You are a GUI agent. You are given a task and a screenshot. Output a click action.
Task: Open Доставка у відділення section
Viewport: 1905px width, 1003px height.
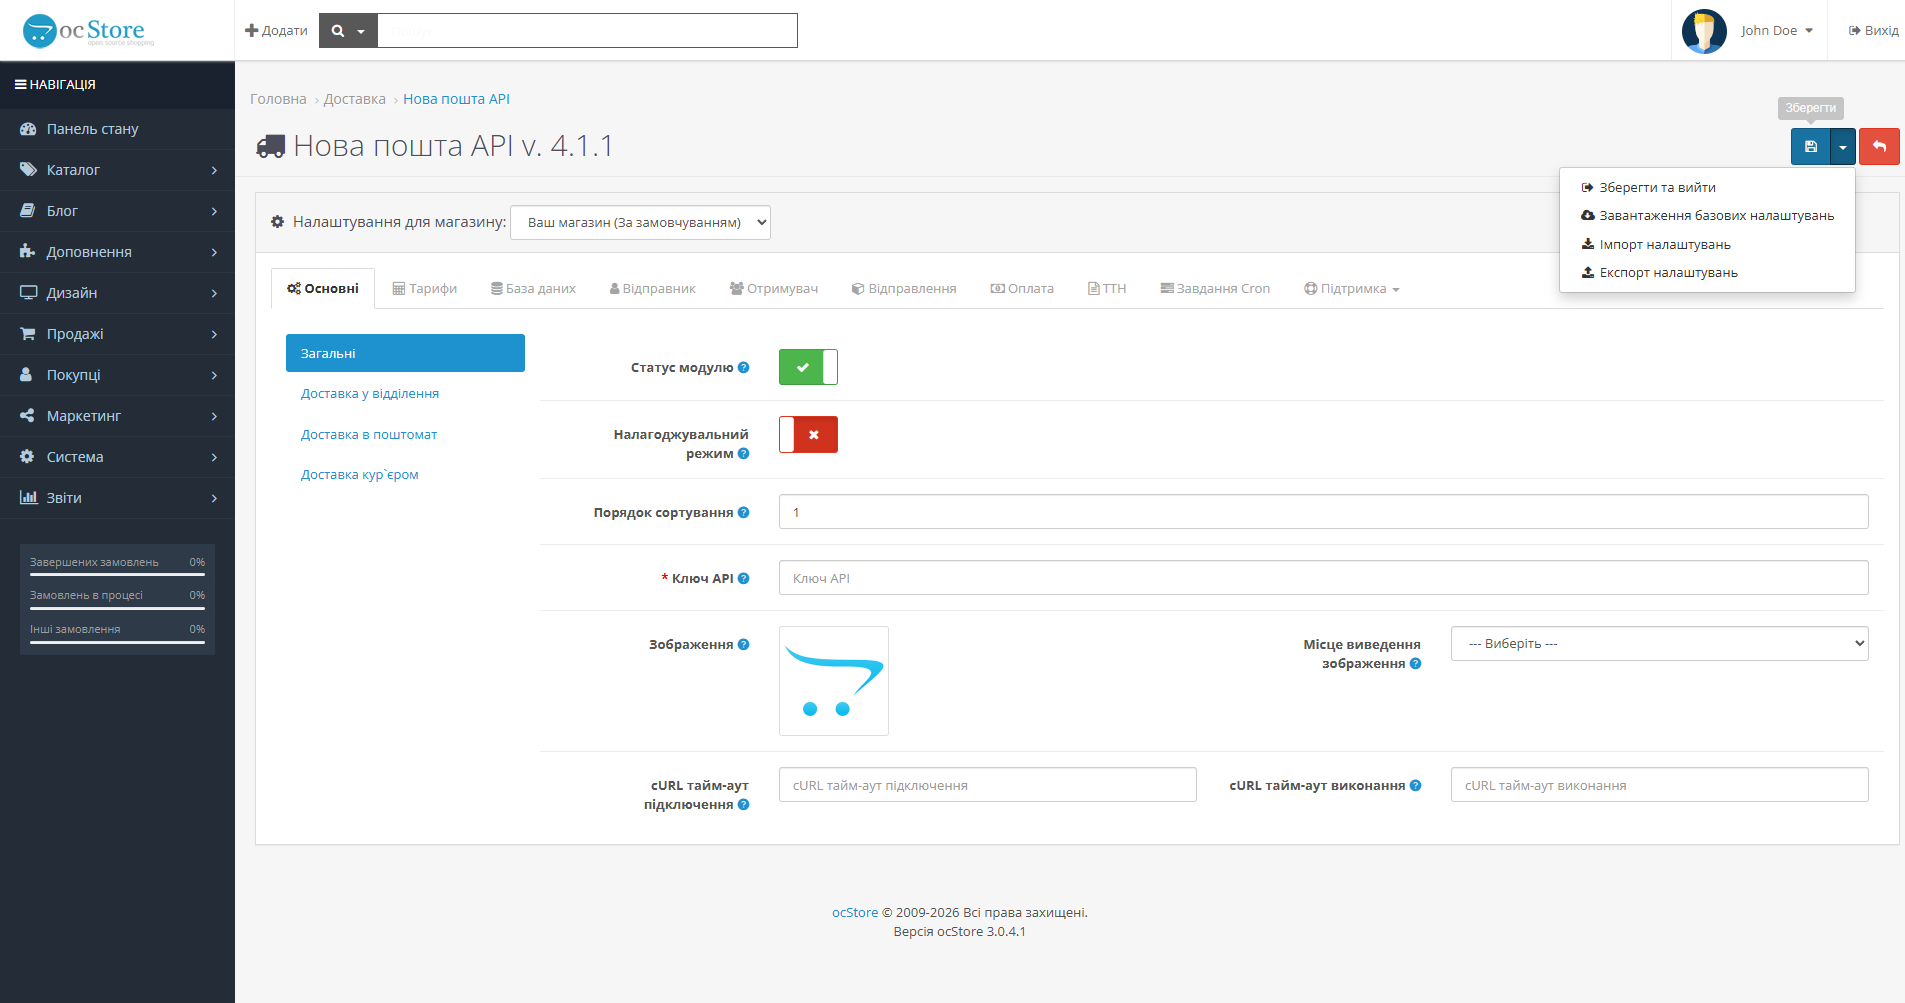coord(405,394)
